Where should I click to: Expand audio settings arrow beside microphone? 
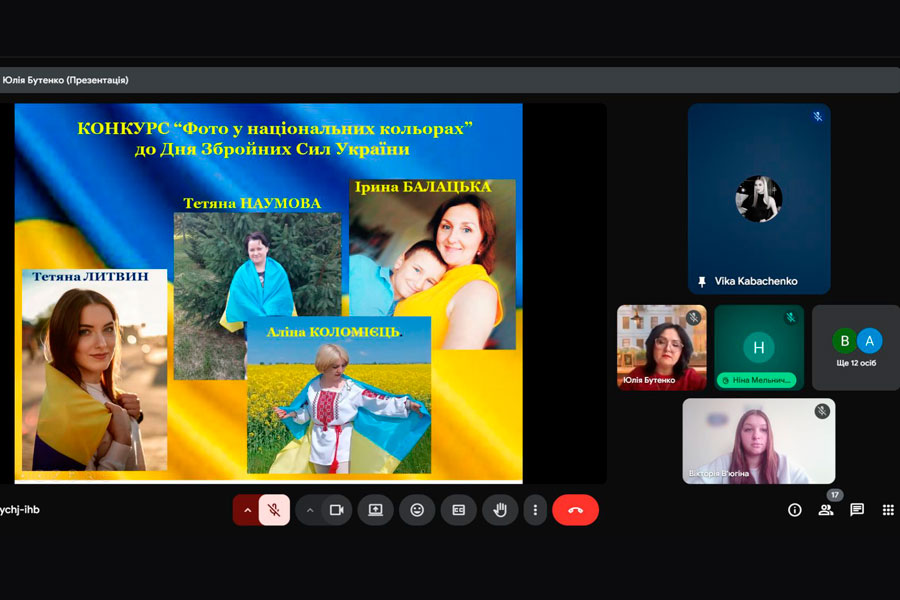(248, 510)
